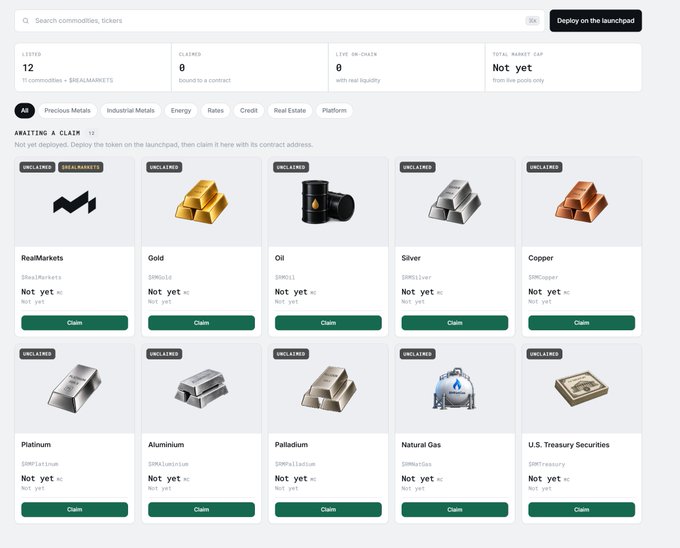Open the Palladium bars image
Screen dimensions: 680x548
tap(328, 388)
